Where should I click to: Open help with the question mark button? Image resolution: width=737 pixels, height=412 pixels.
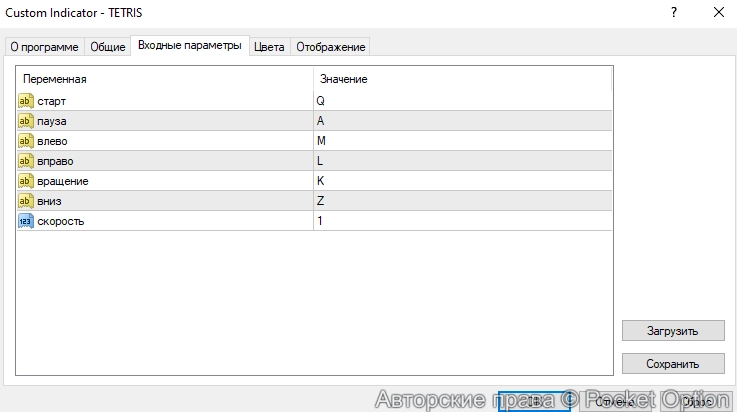pos(671,12)
